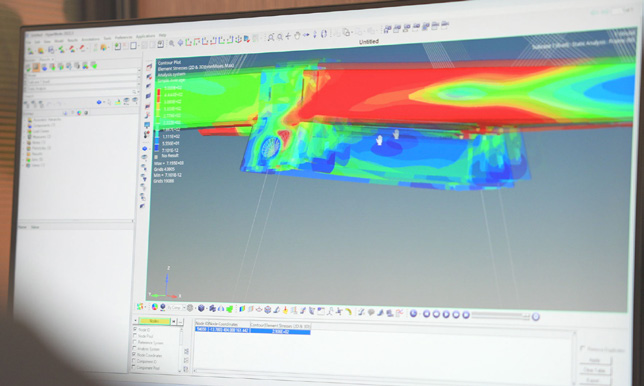644x386 pixels.
Task: Click the gear icon in bottom toolbar
Action: (x=190, y=308)
